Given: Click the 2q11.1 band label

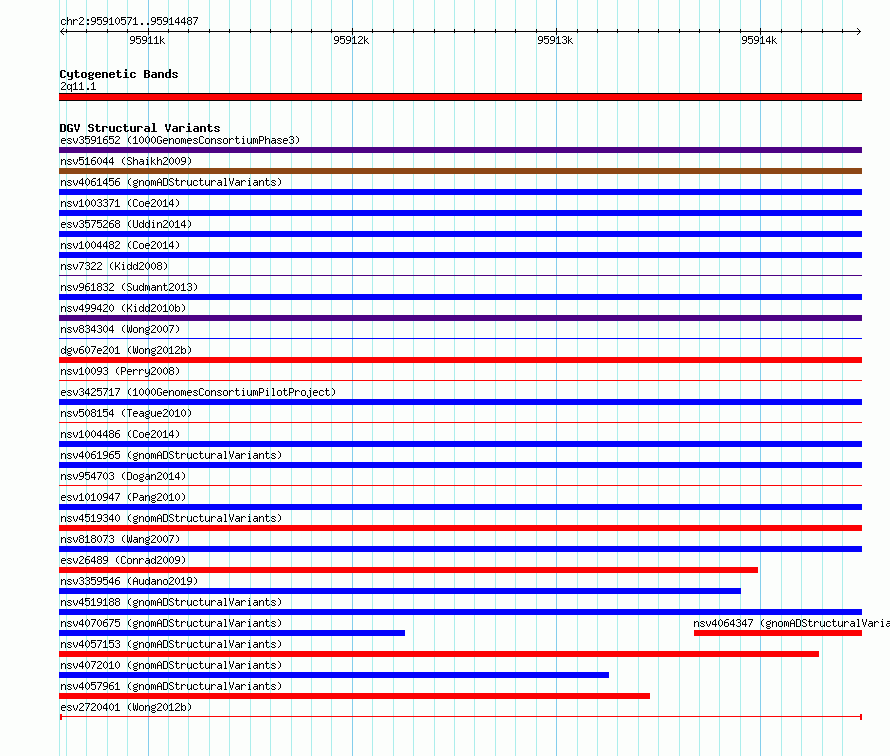Looking at the screenshot, I should point(78,86).
